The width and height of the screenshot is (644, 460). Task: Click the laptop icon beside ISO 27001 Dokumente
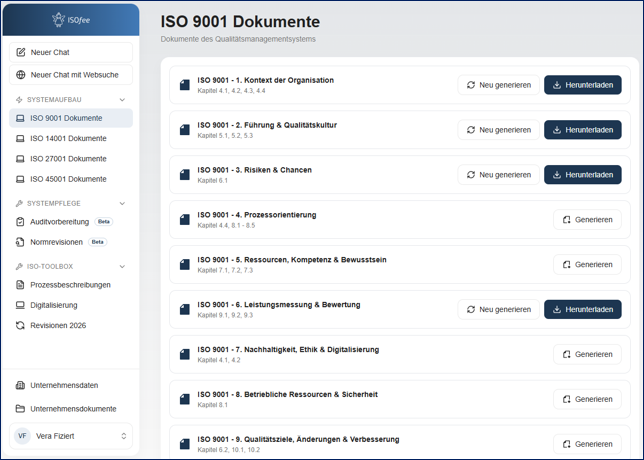coord(20,159)
